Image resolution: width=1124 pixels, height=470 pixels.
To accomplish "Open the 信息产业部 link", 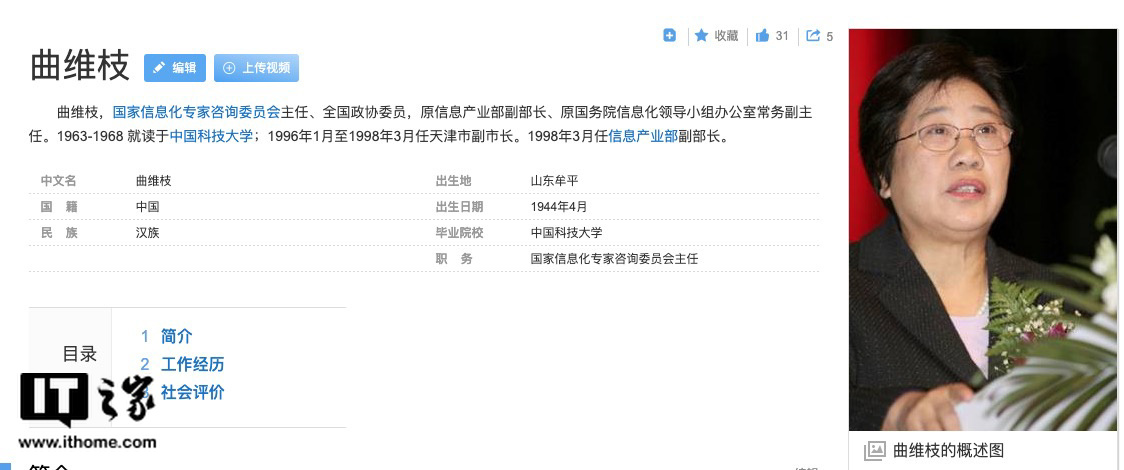I will [x=643, y=135].
